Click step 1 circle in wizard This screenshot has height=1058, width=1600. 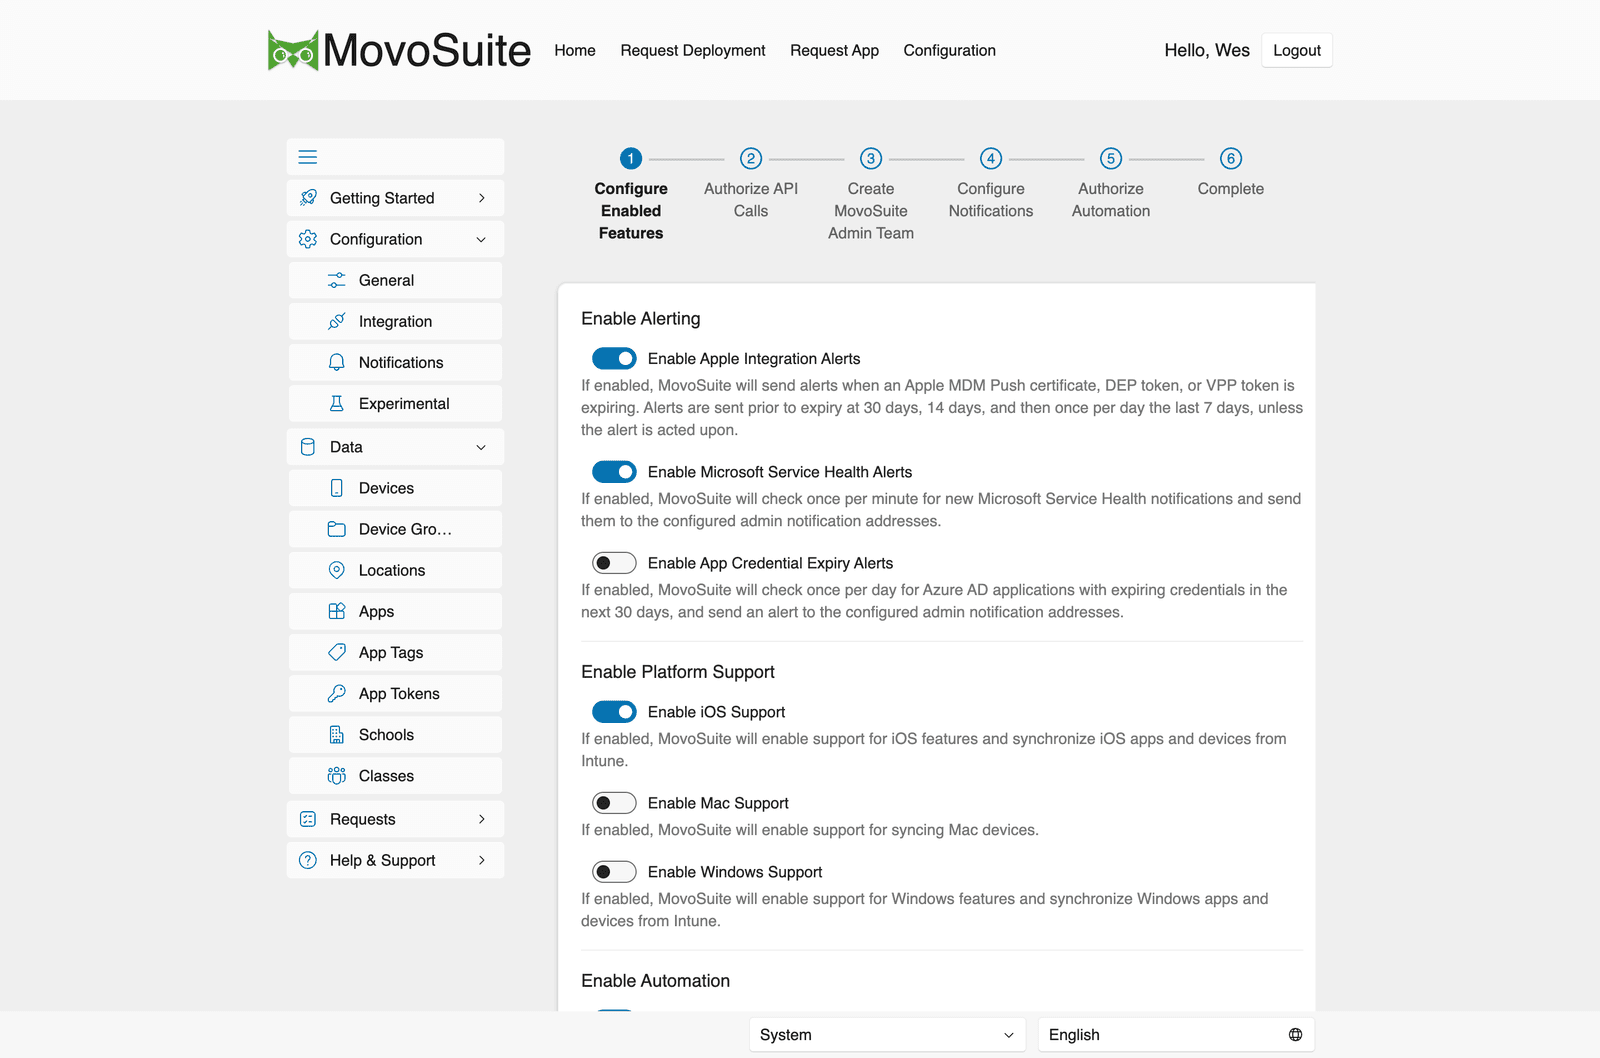[631, 159]
